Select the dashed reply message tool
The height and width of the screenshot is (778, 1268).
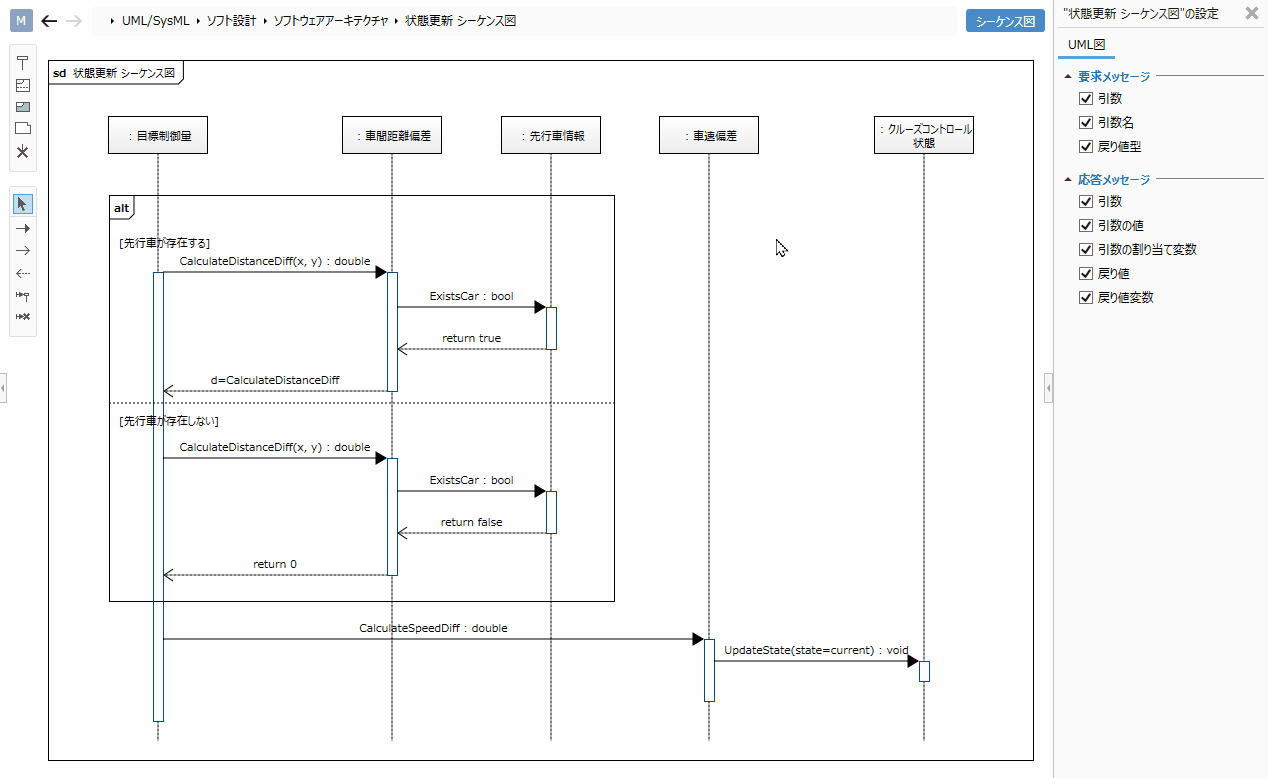[23, 272]
